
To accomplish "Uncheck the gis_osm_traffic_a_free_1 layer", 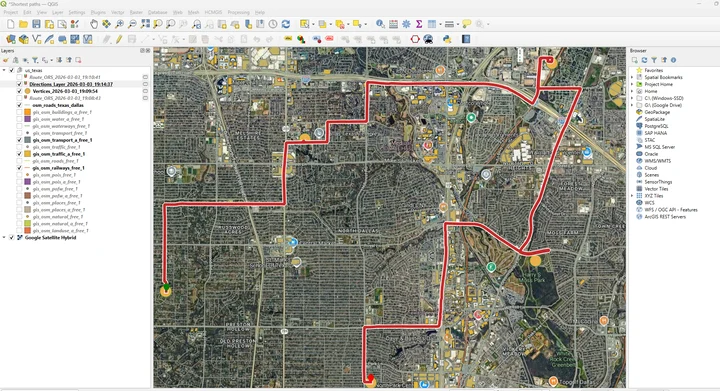I will pos(19,154).
